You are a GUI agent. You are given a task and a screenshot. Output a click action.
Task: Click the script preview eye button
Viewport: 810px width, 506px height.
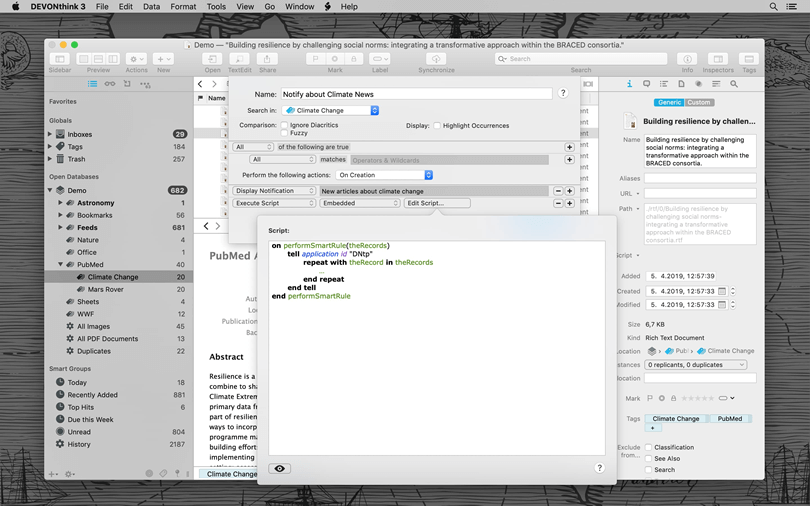point(279,468)
